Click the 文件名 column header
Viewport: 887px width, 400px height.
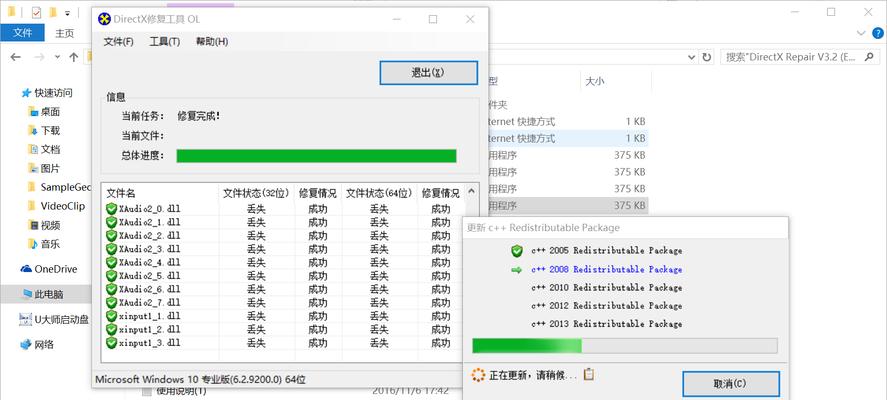[160, 193]
